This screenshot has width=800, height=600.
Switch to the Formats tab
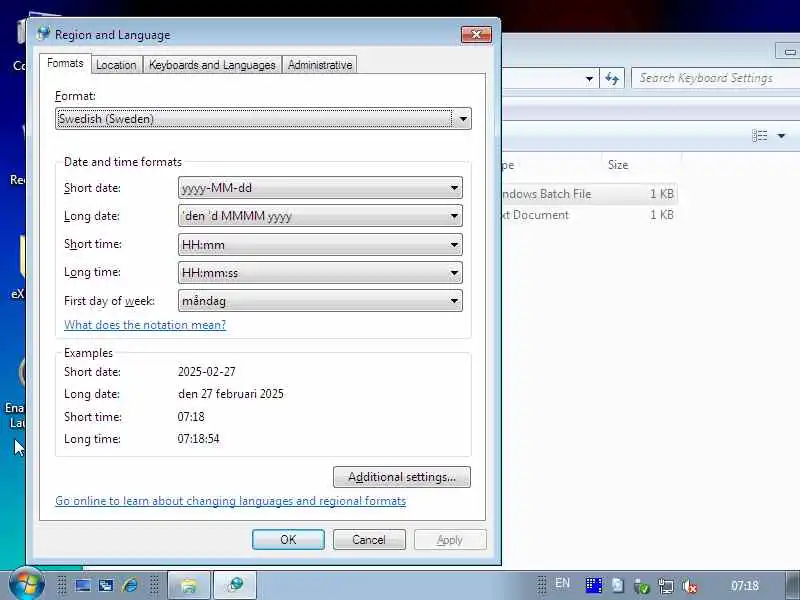click(65, 63)
